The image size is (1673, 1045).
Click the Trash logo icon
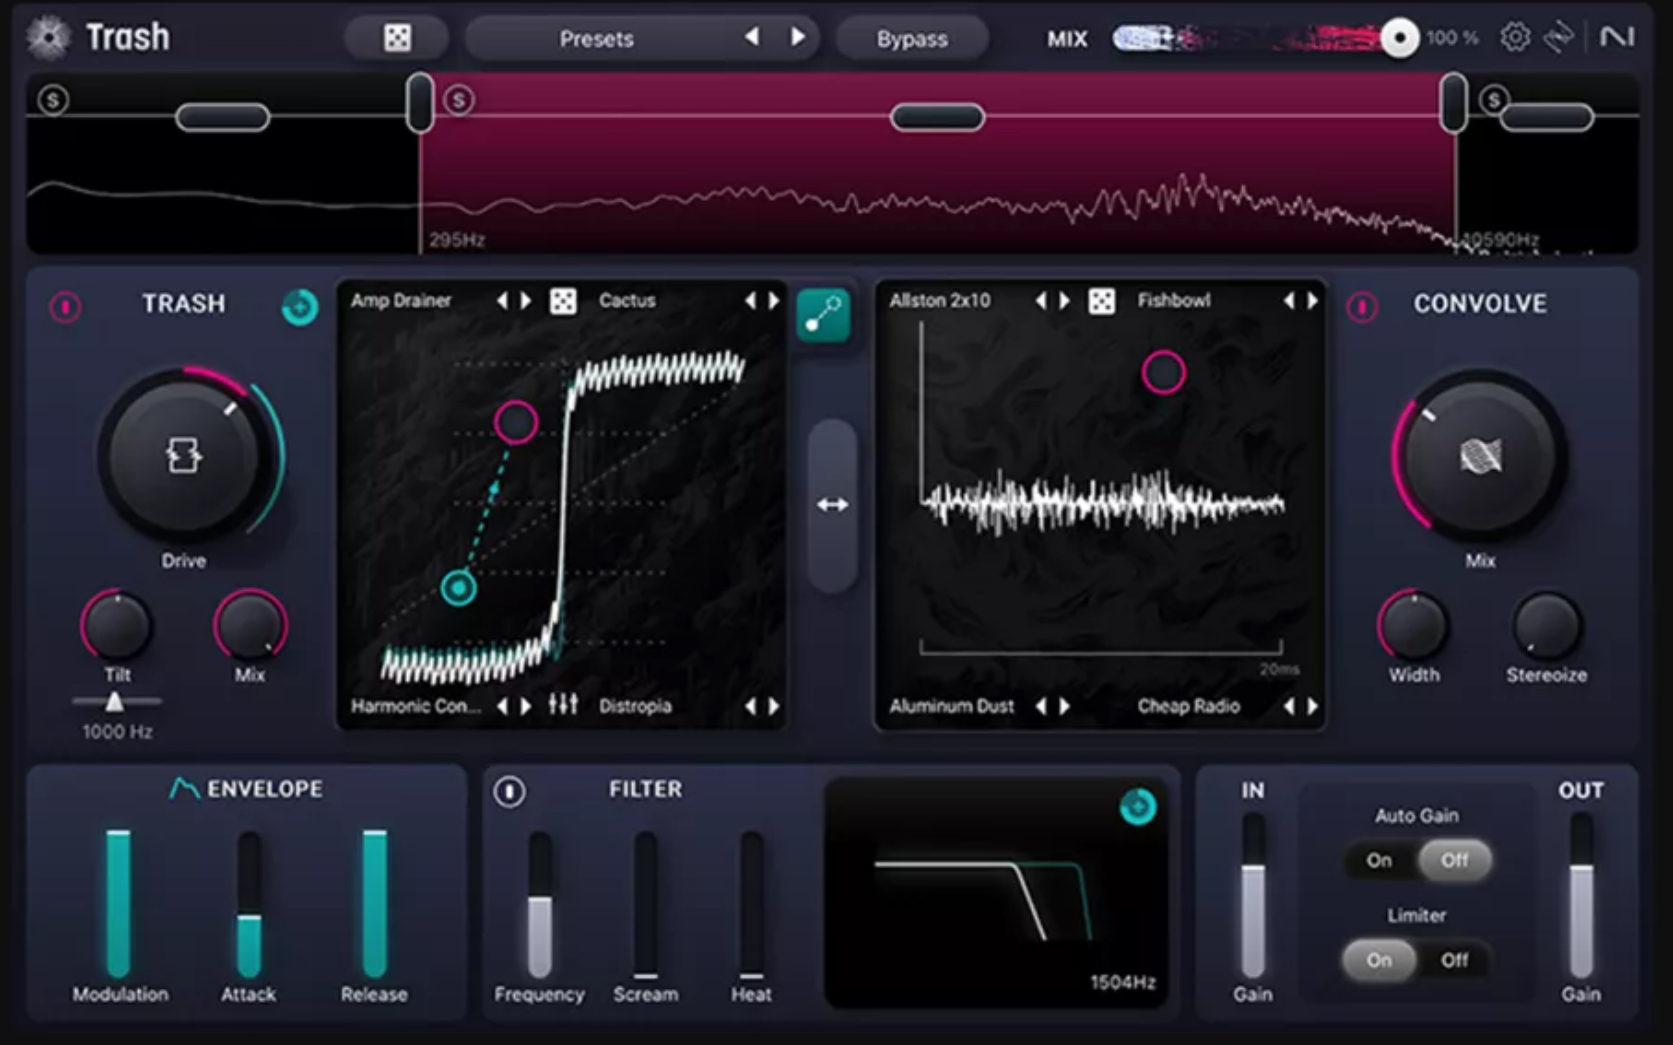click(x=48, y=38)
